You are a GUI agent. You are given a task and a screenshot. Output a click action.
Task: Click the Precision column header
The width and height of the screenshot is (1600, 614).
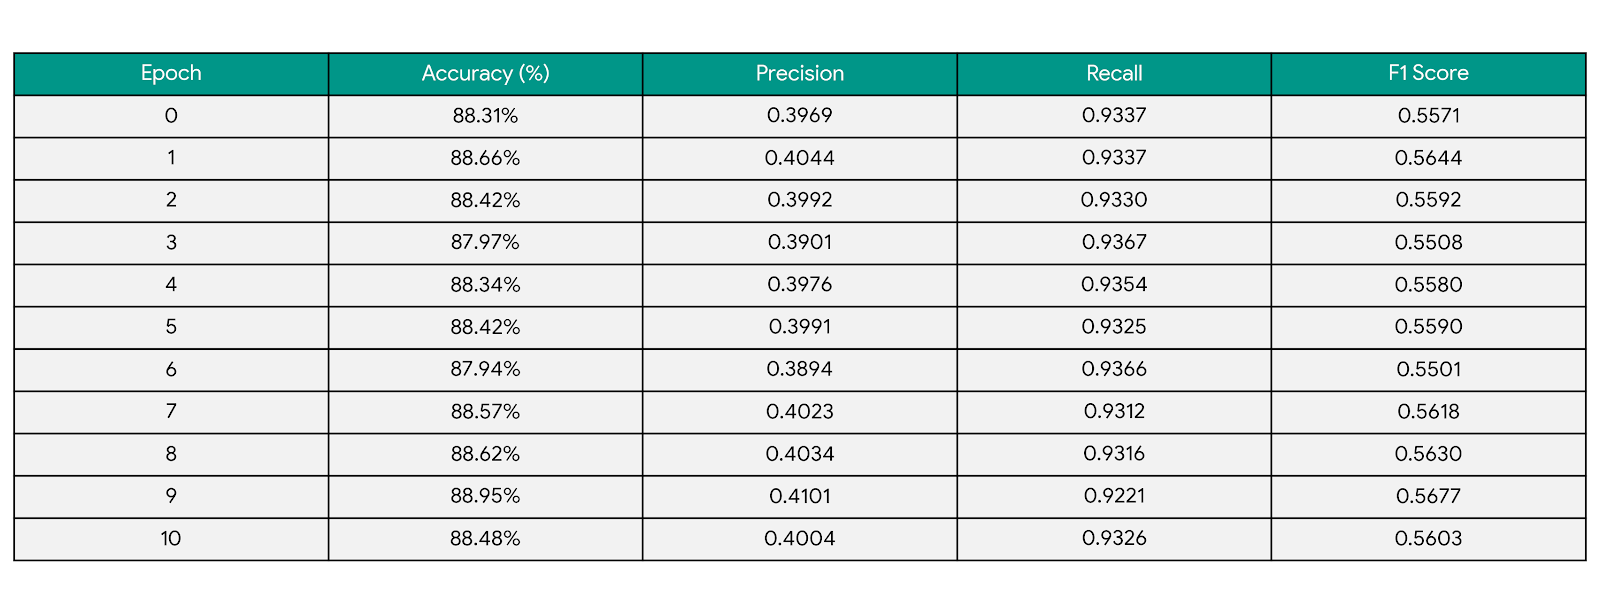click(799, 73)
